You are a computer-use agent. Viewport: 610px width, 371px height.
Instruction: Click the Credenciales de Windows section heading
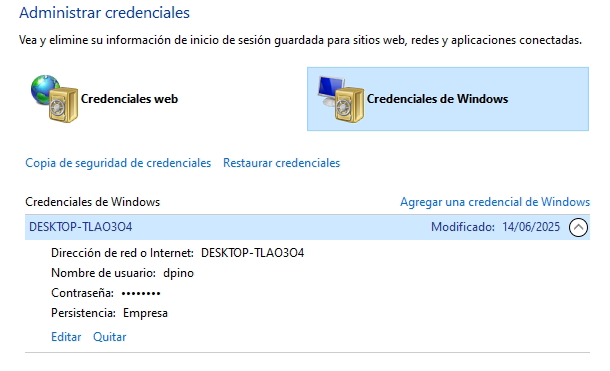tap(93, 202)
